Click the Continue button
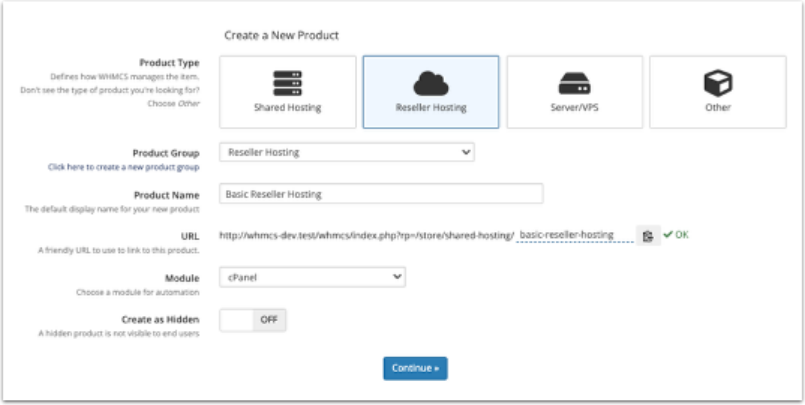 tap(415, 368)
